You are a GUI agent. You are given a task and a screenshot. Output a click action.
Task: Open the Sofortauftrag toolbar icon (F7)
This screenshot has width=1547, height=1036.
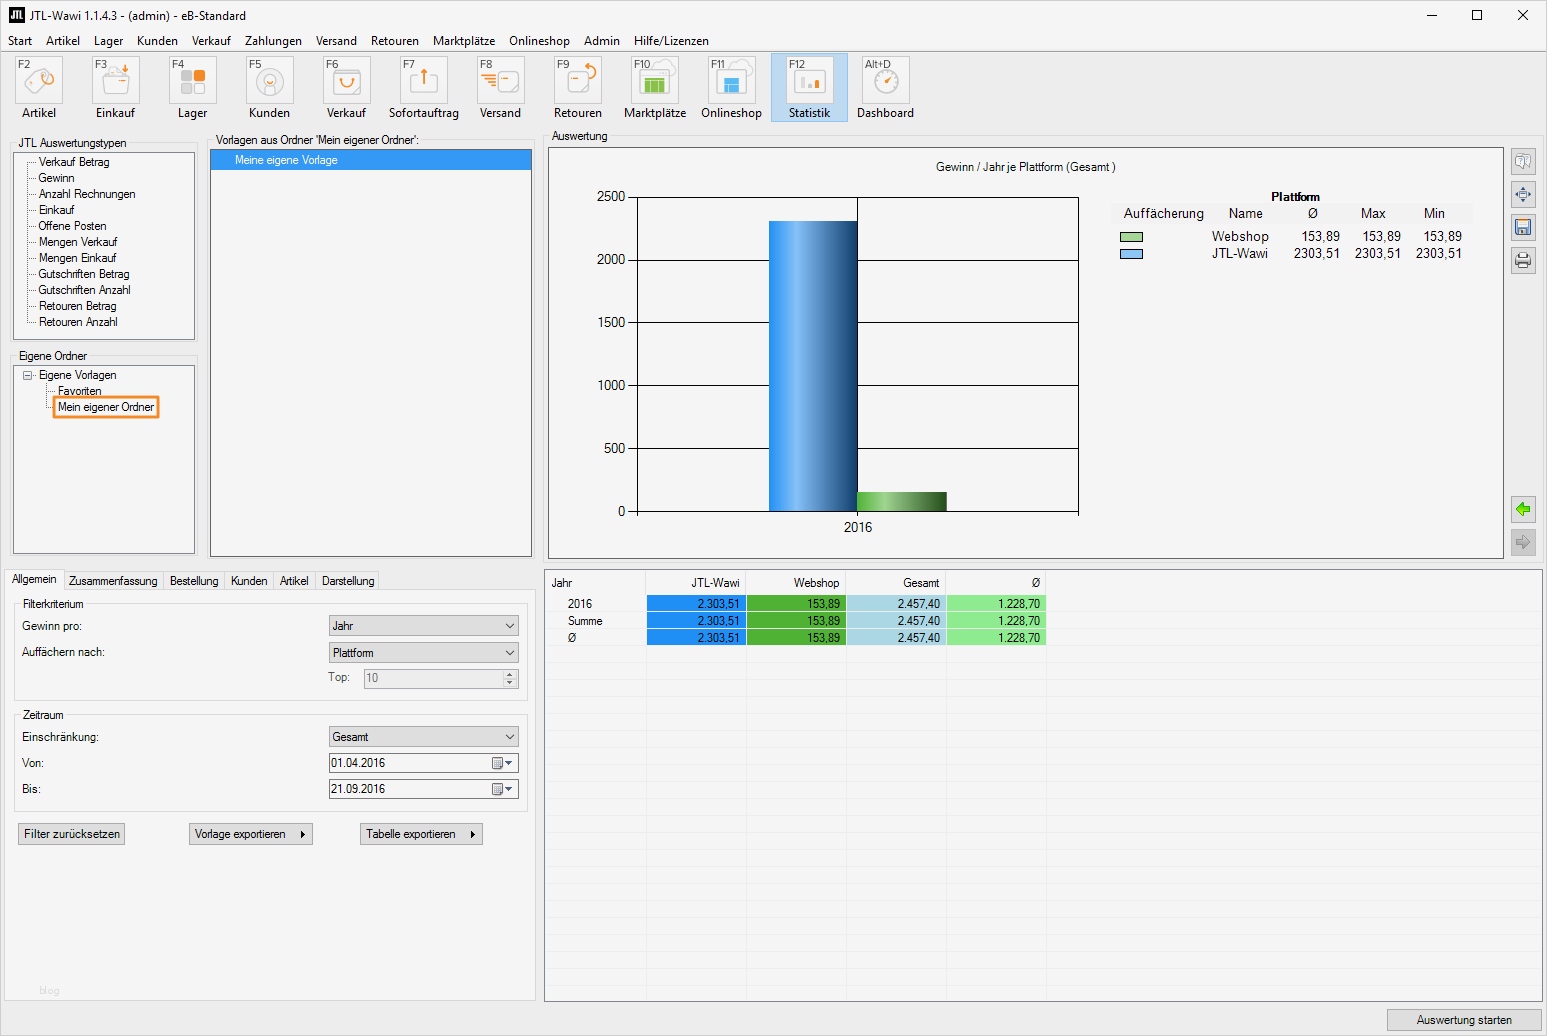(x=423, y=80)
